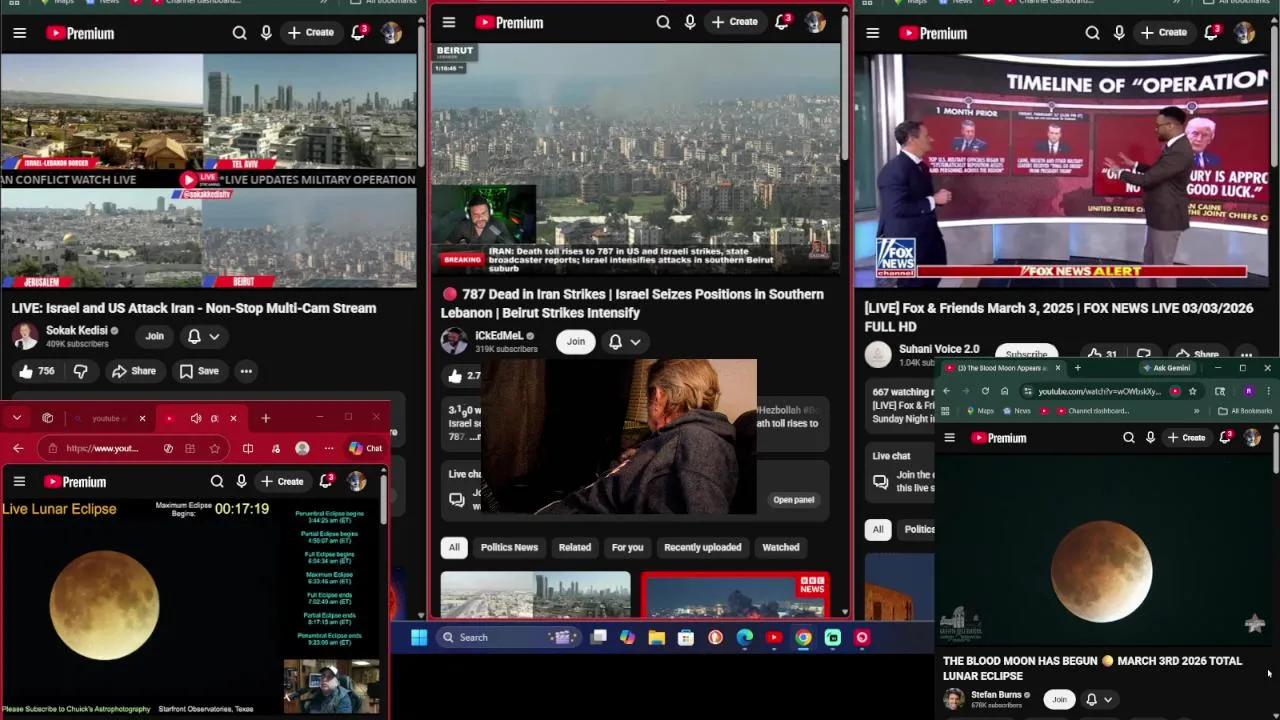Share the Sokak Kedisi stream

(x=134, y=371)
